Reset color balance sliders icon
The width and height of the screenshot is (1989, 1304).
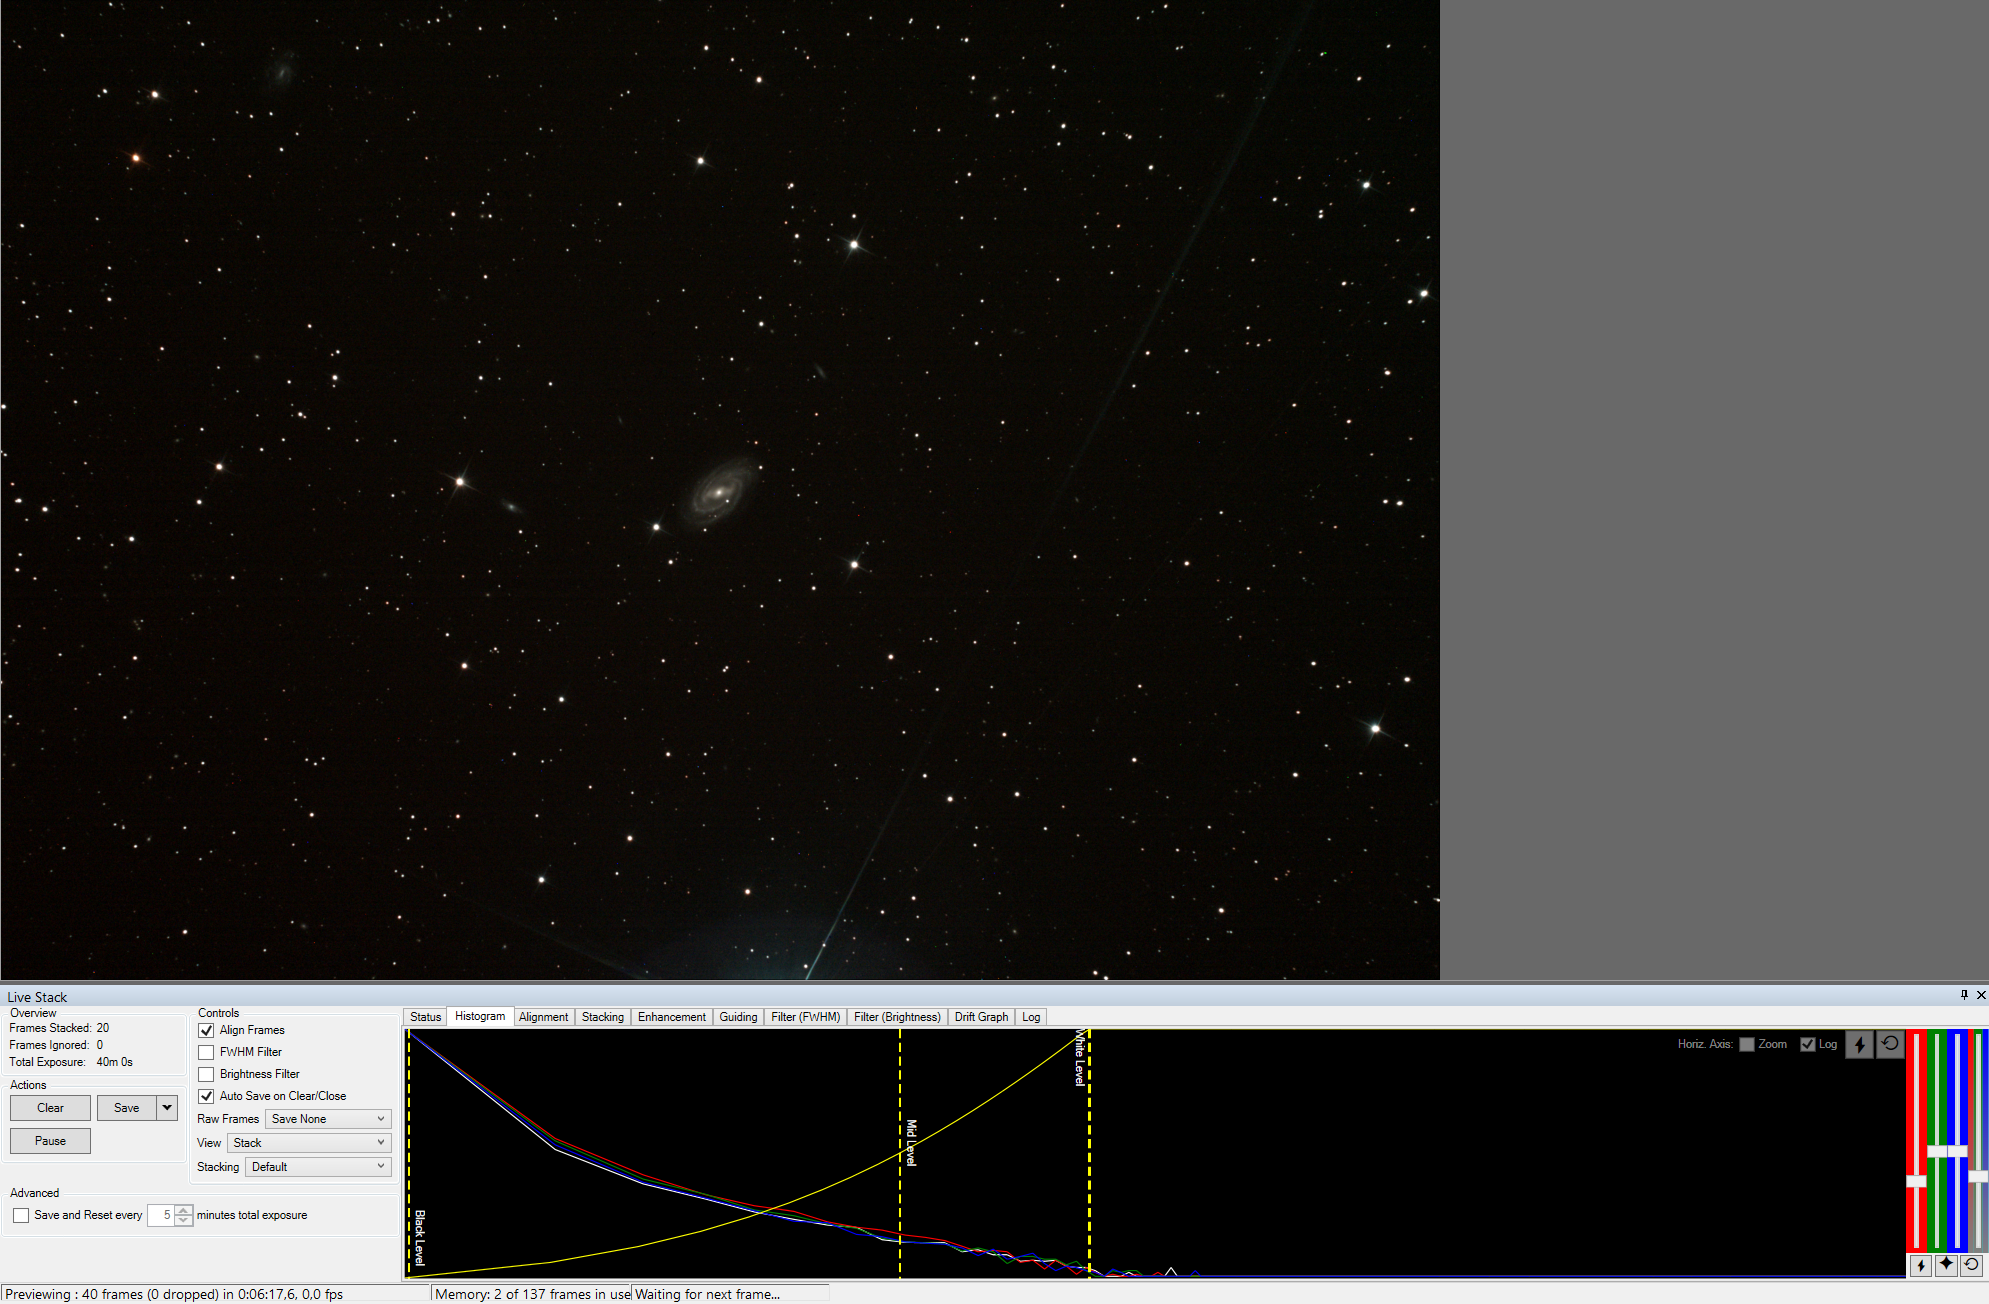pyautogui.click(x=1971, y=1265)
